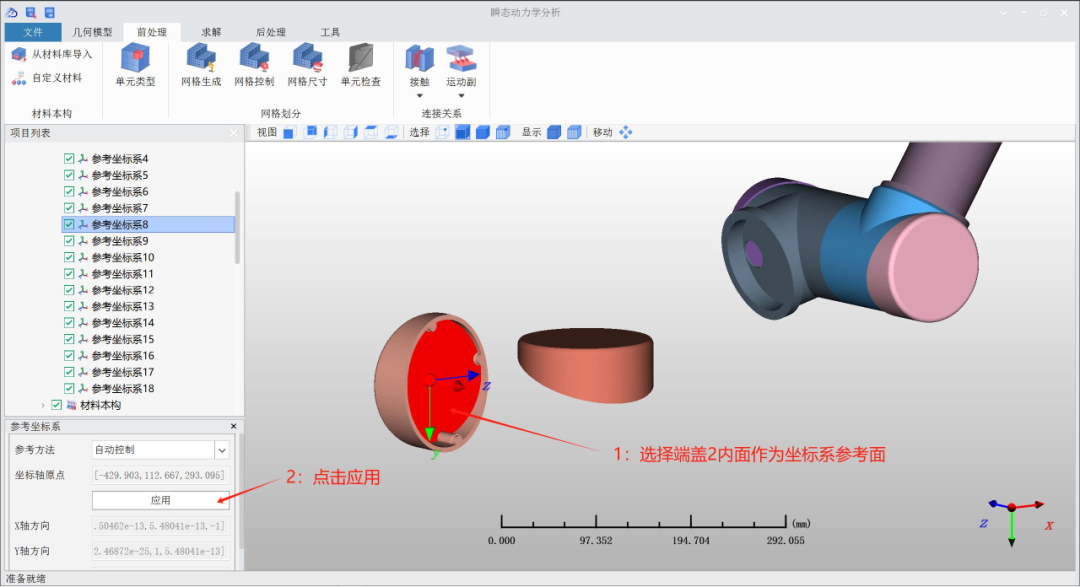Open the 参考方法 dropdown arrow
1080x587 pixels.
222,450
